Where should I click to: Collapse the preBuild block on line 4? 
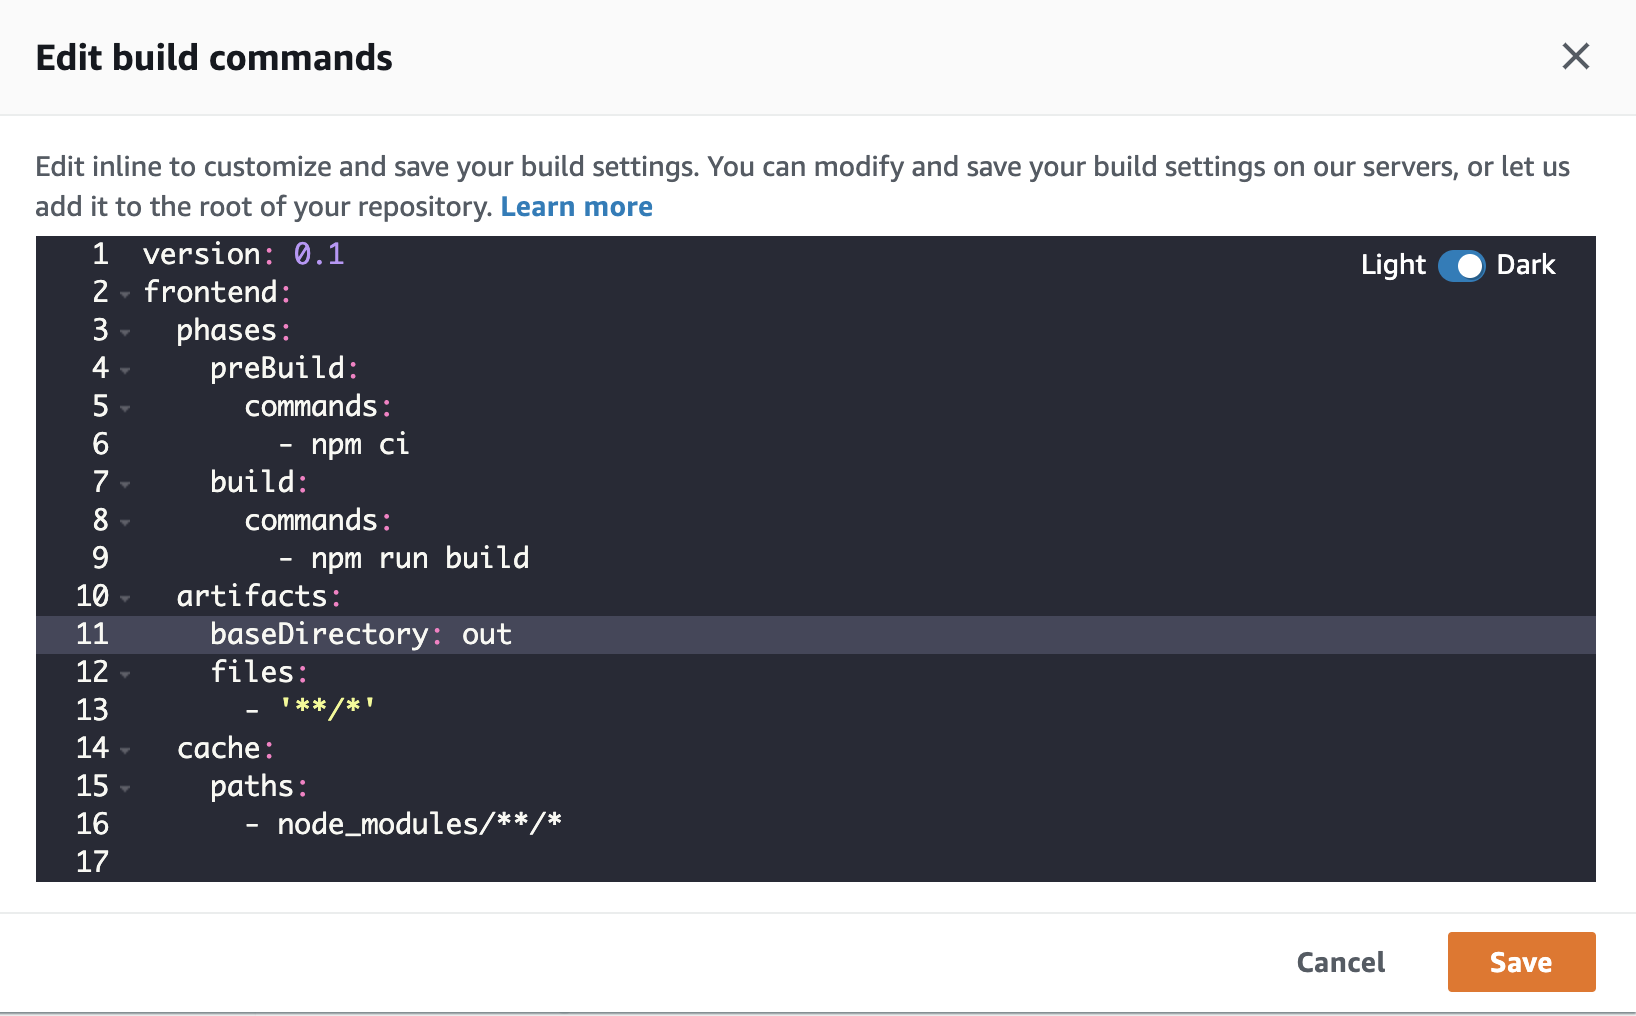[x=125, y=370]
